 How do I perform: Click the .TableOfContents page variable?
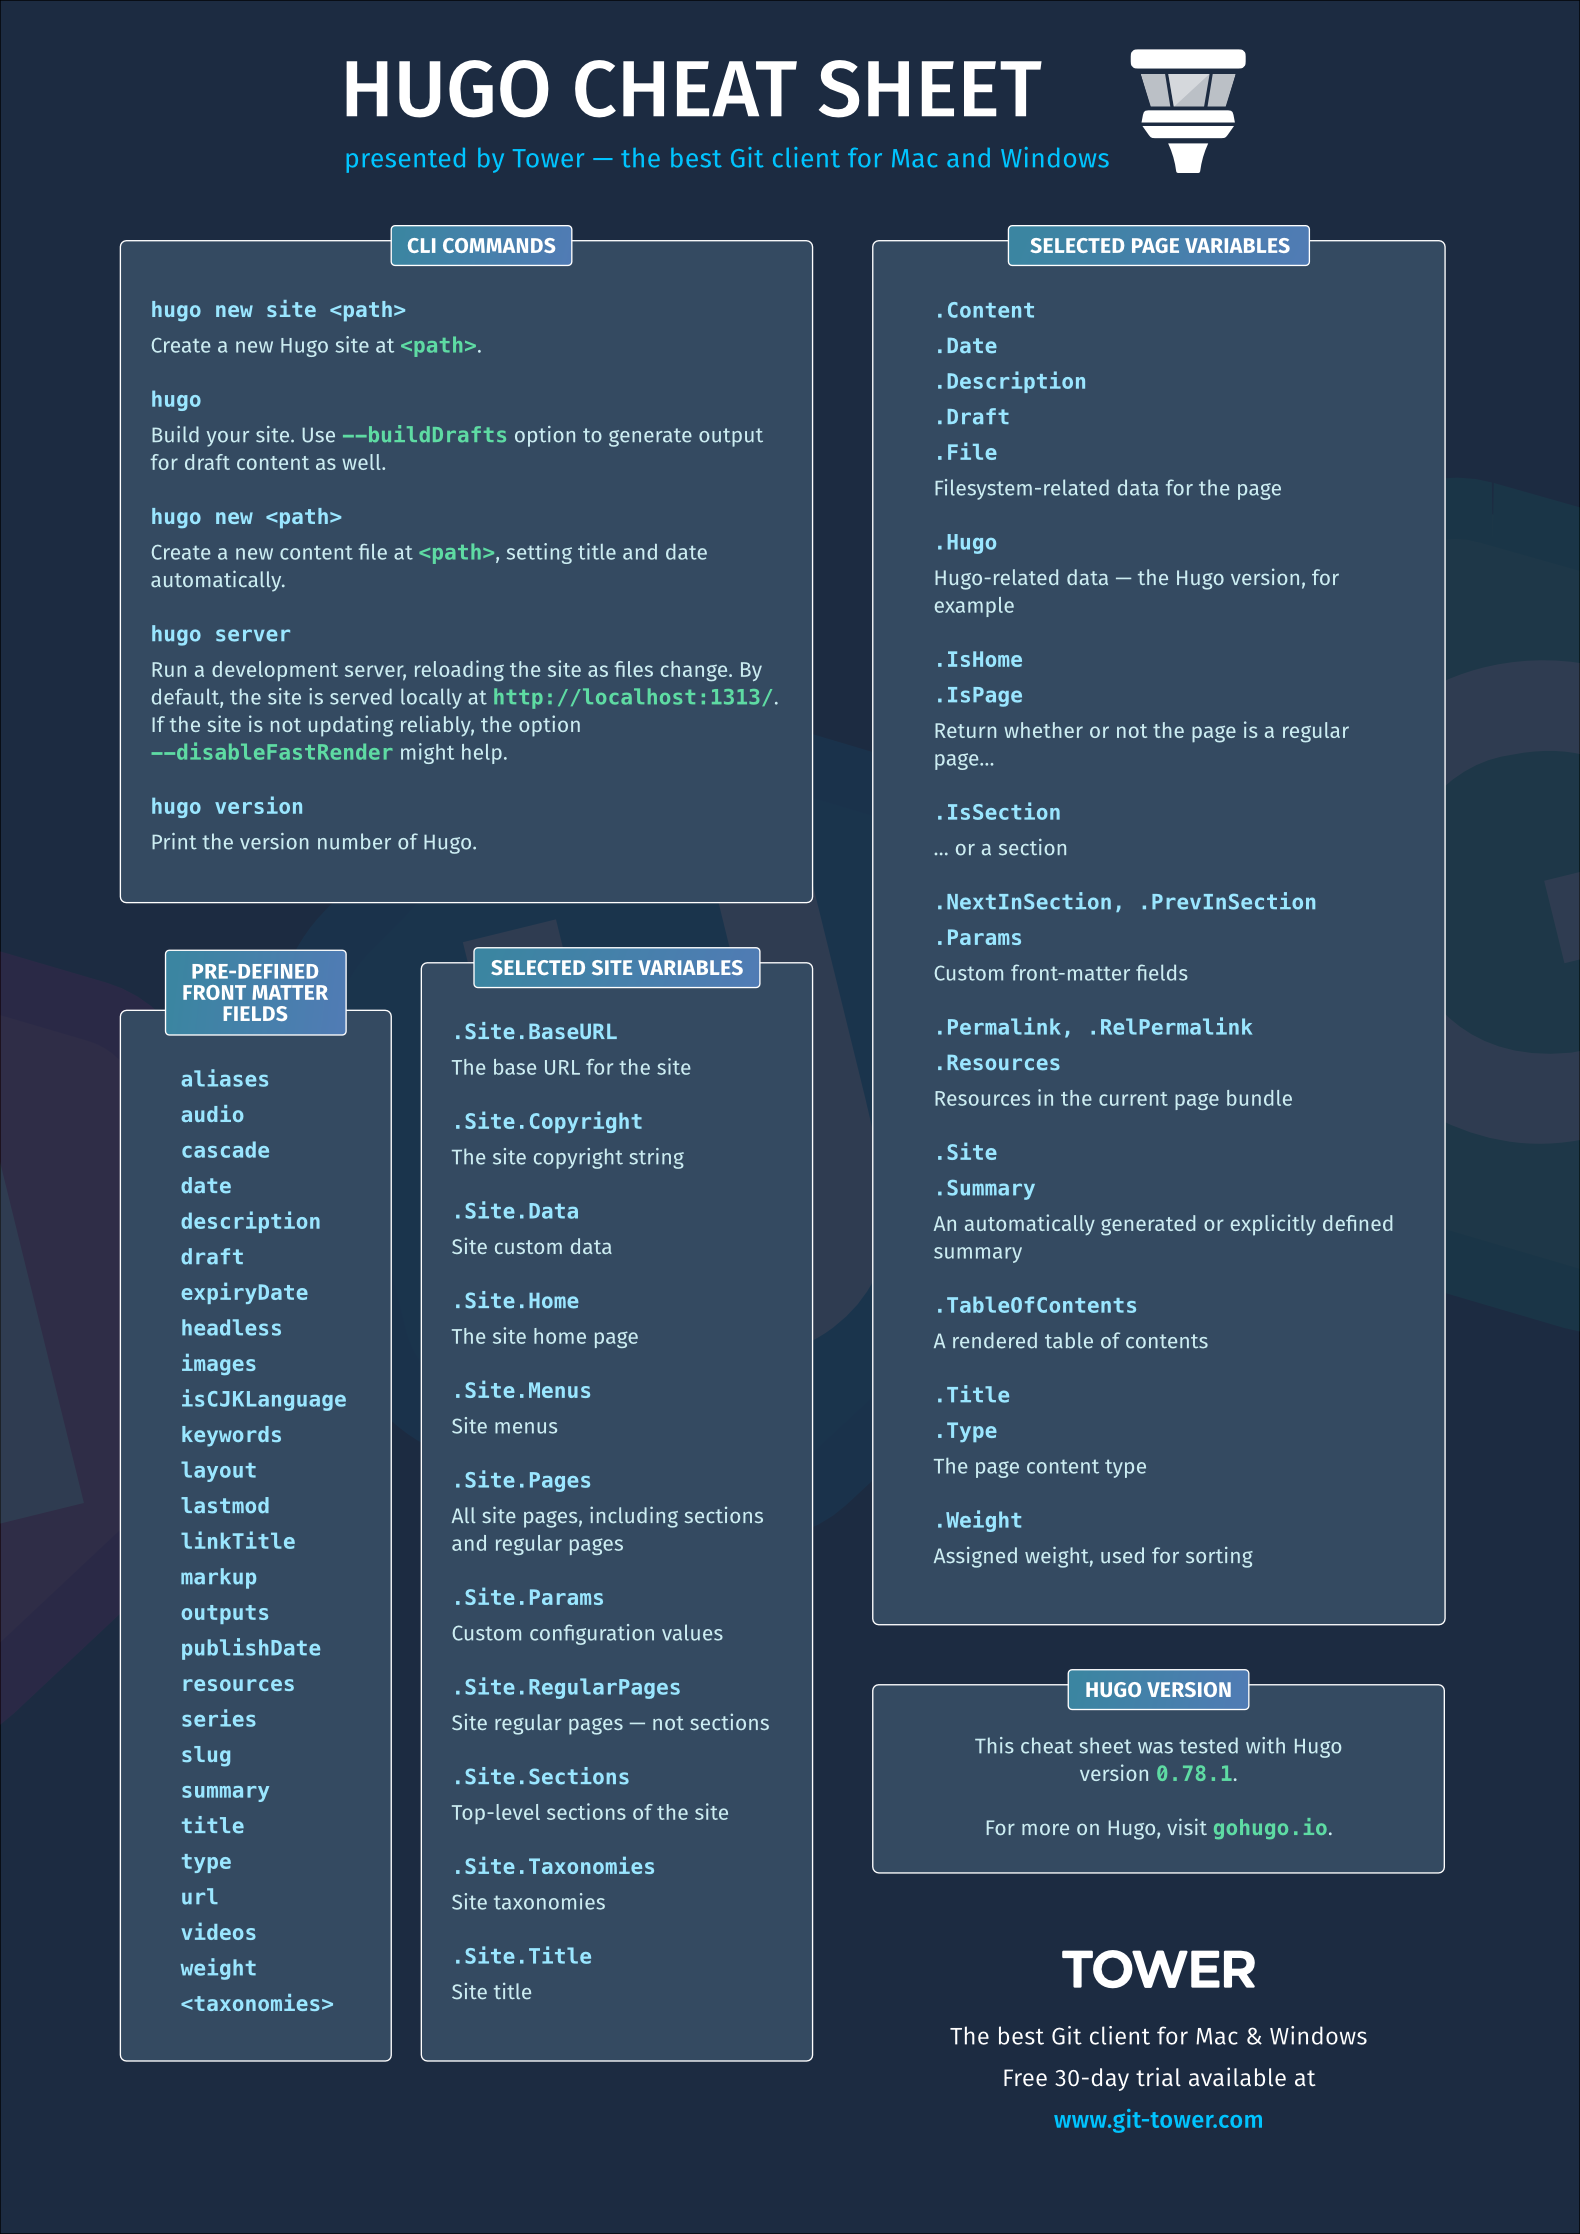point(1035,1305)
